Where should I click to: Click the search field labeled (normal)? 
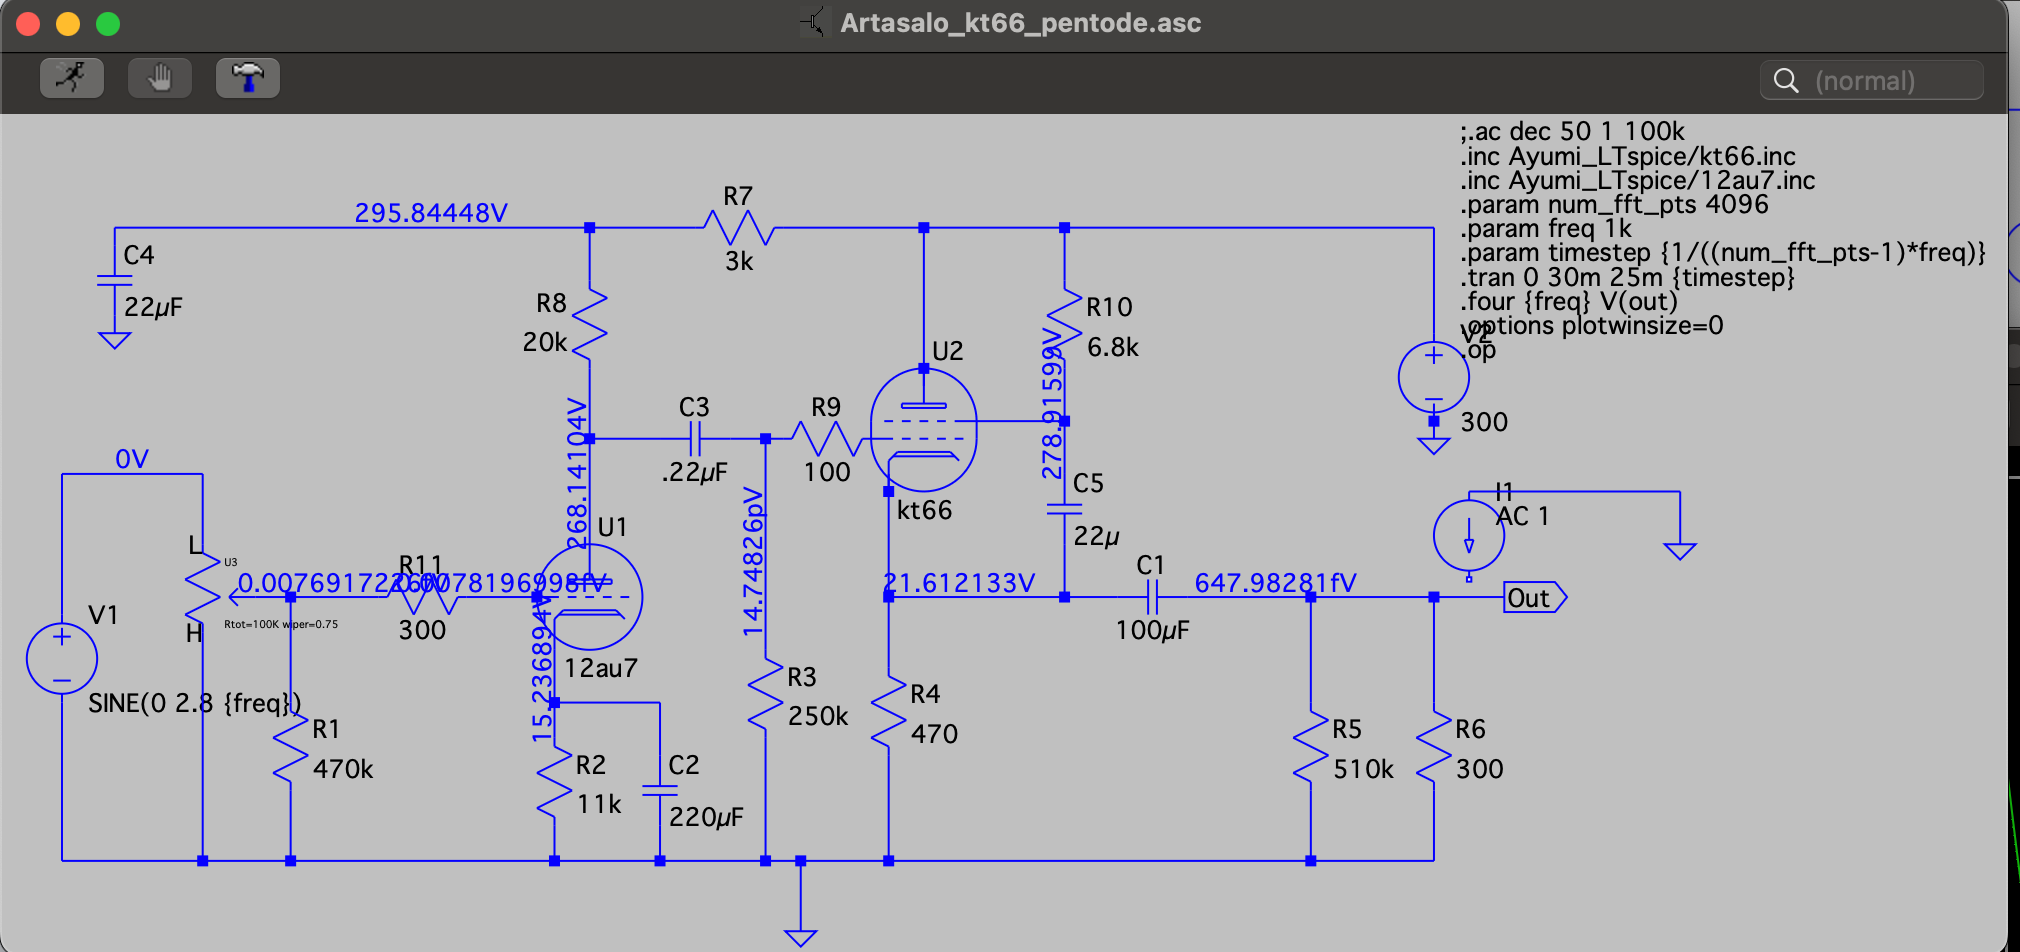click(1872, 80)
